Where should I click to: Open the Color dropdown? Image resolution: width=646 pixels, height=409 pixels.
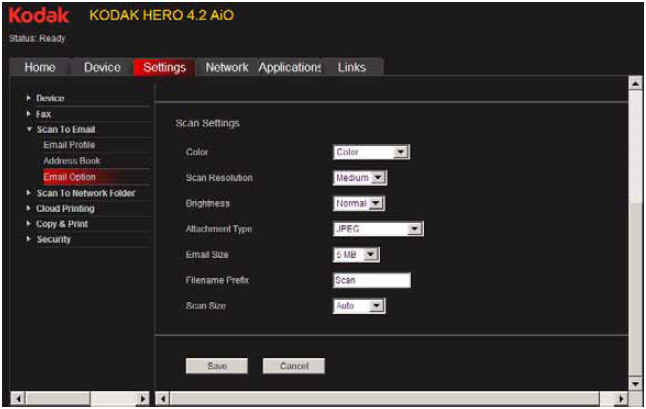(371, 152)
